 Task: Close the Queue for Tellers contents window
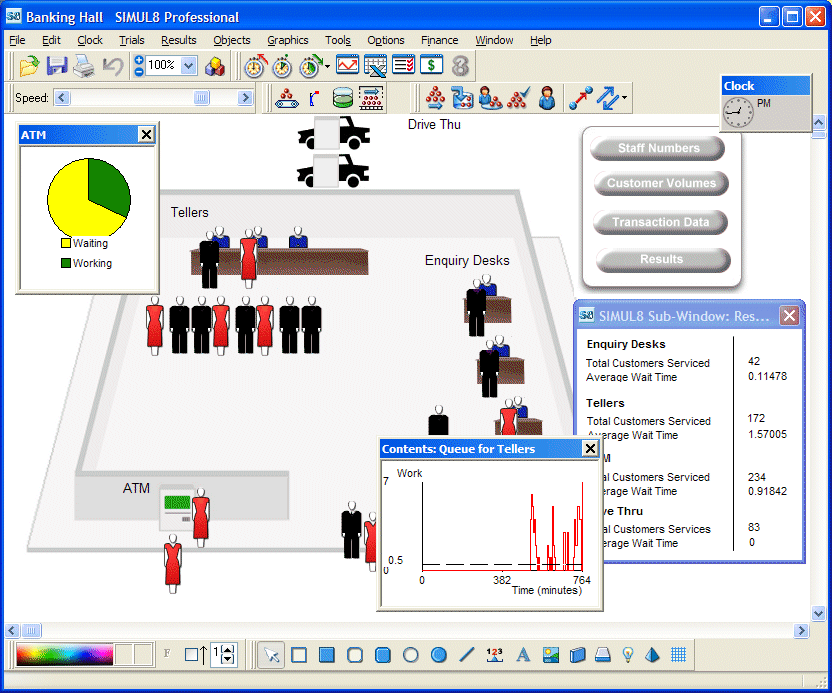pyautogui.click(x=590, y=449)
